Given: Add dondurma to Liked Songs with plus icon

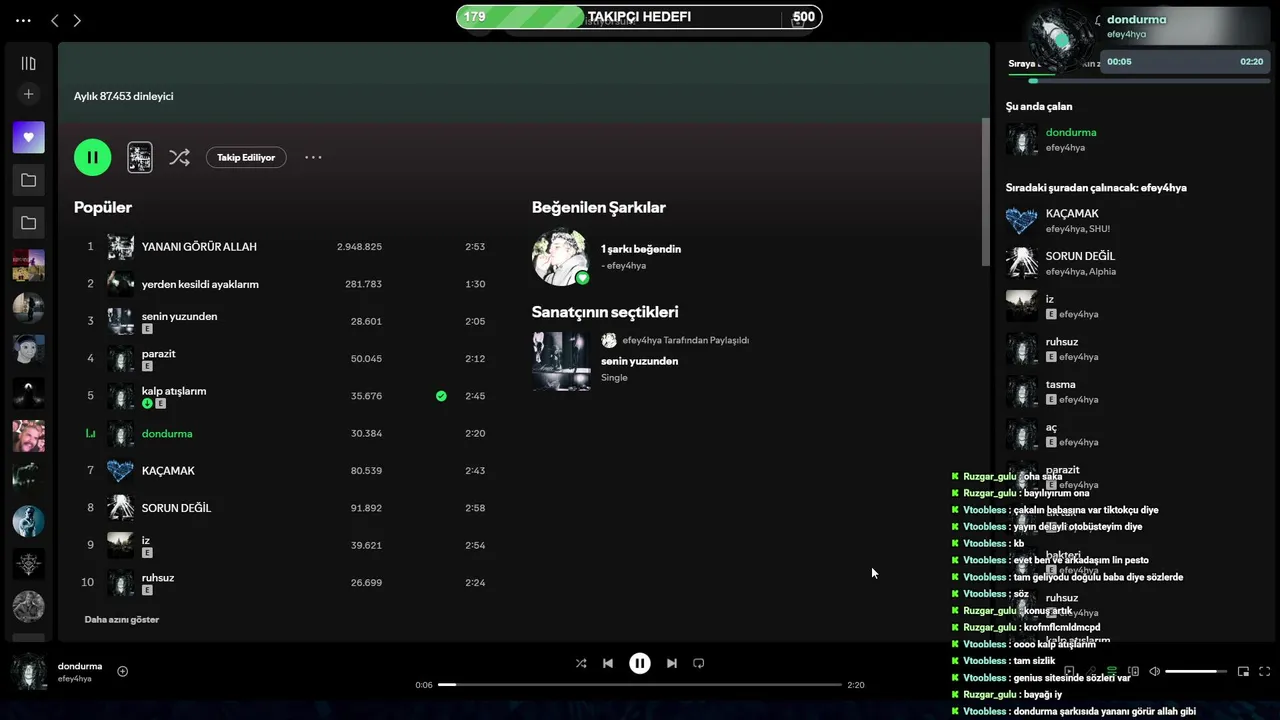Looking at the screenshot, I should point(123,672).
